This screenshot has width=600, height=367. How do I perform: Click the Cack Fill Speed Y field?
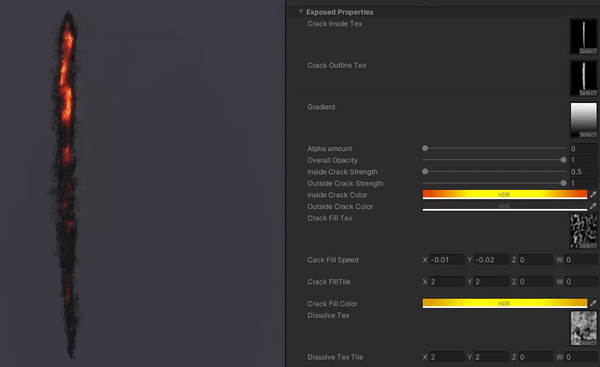point(492,260)
